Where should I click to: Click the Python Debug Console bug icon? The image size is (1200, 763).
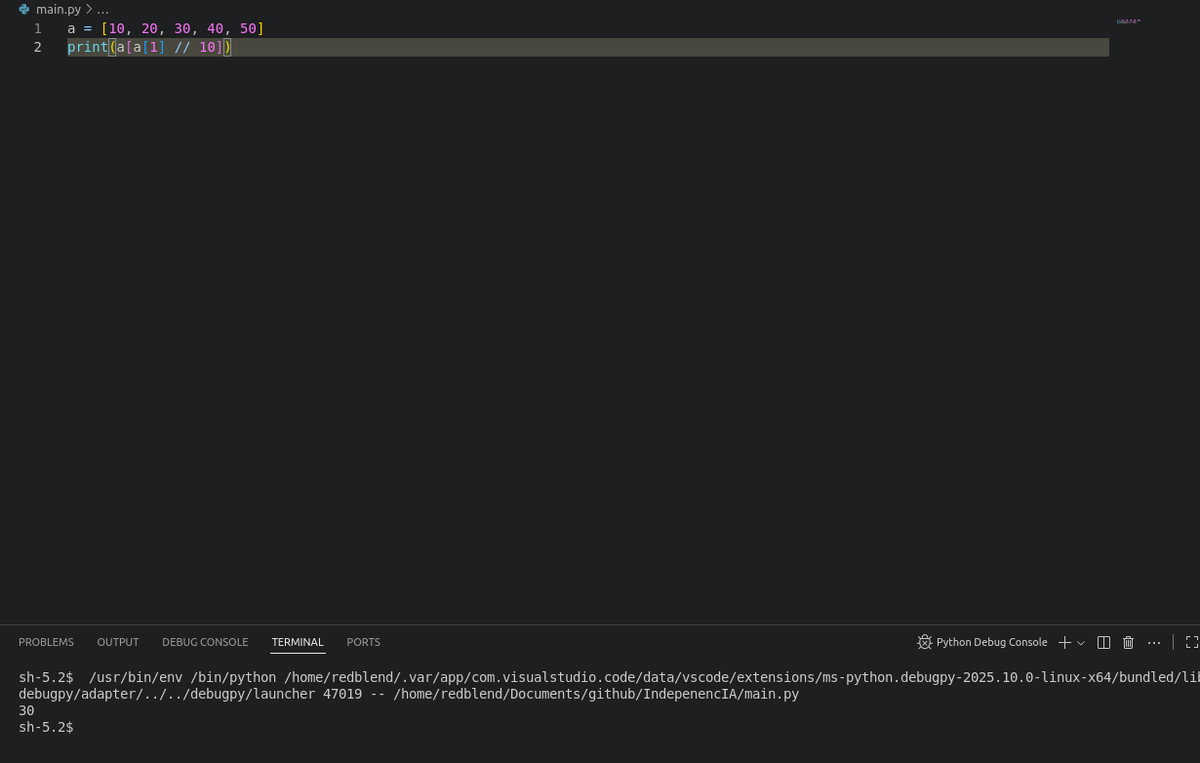click(x=925, y=642)
